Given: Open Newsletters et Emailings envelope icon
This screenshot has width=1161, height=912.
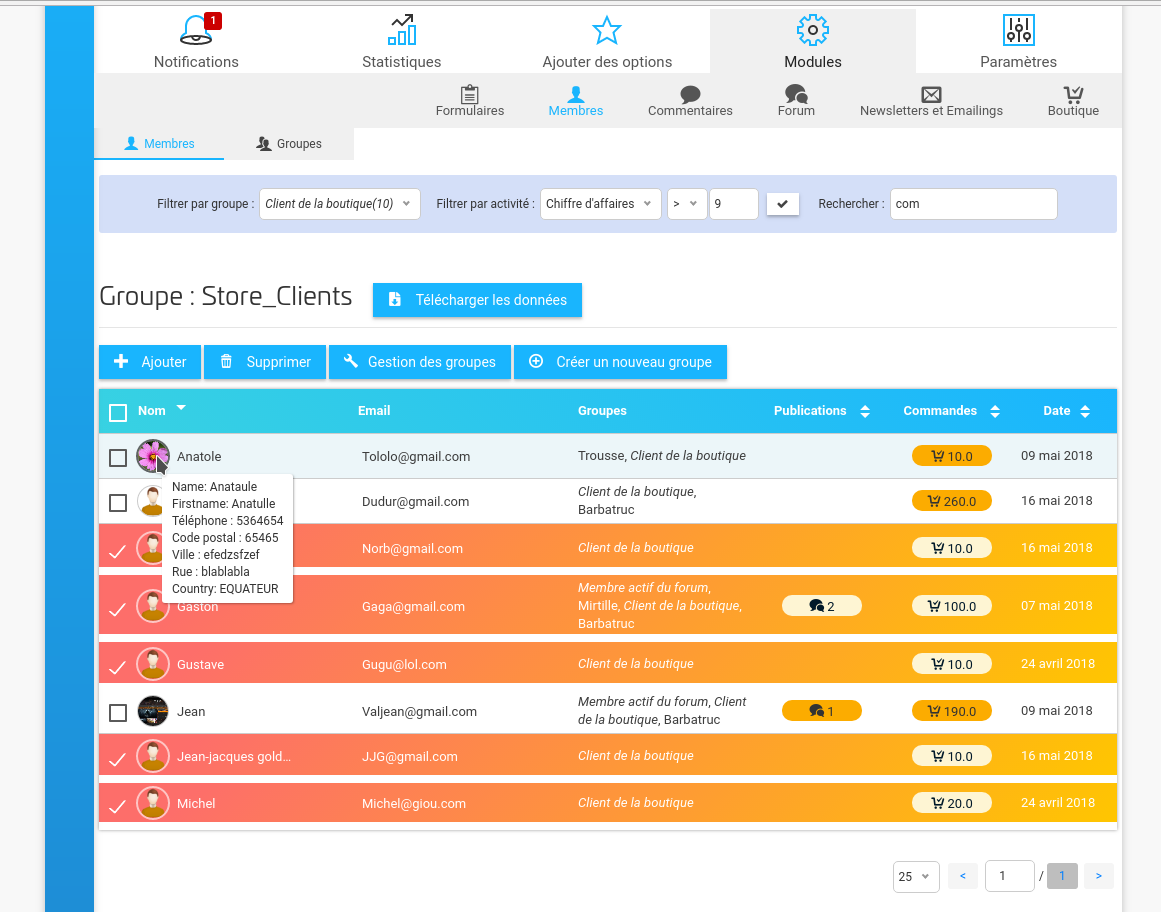Looking at the screenshot, I should 931,94.
